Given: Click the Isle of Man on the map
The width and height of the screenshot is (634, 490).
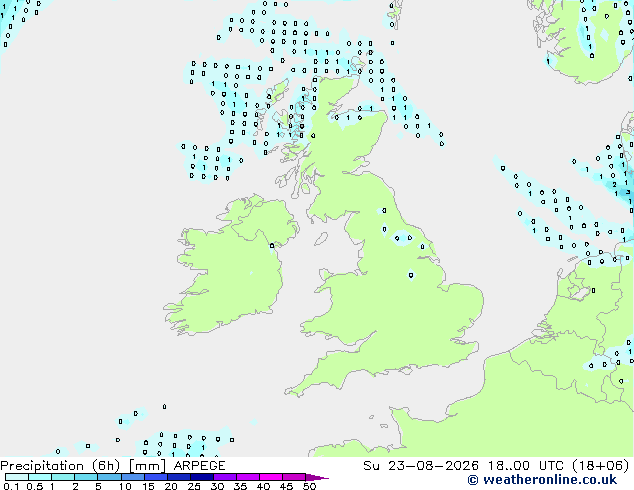Looking at the screenshot, I should click(x=321, y=239).
